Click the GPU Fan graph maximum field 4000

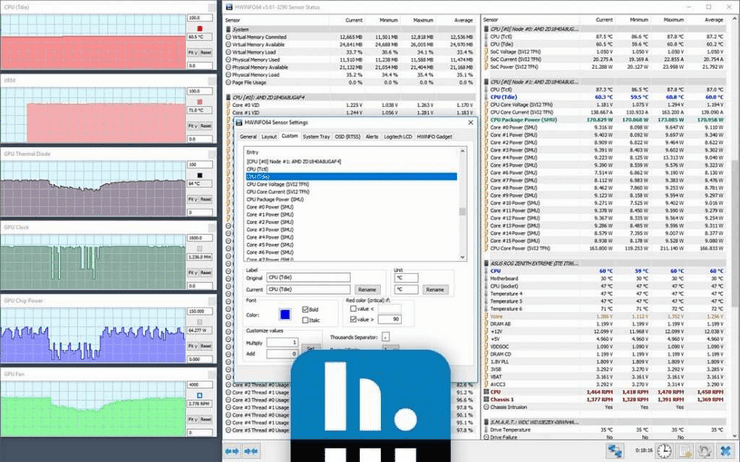tap(200, 385)
